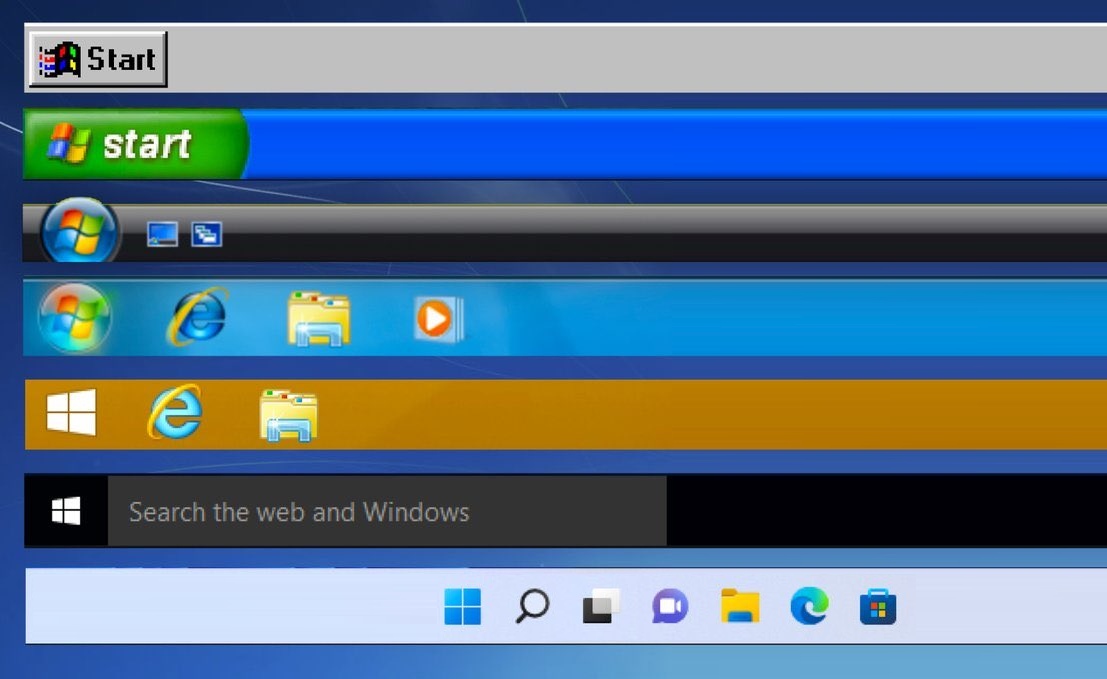Viewport: 1107px width, 679px height.
Task: Launch Internet Explorer on the orange taskbar
Action: coord(175,413)
